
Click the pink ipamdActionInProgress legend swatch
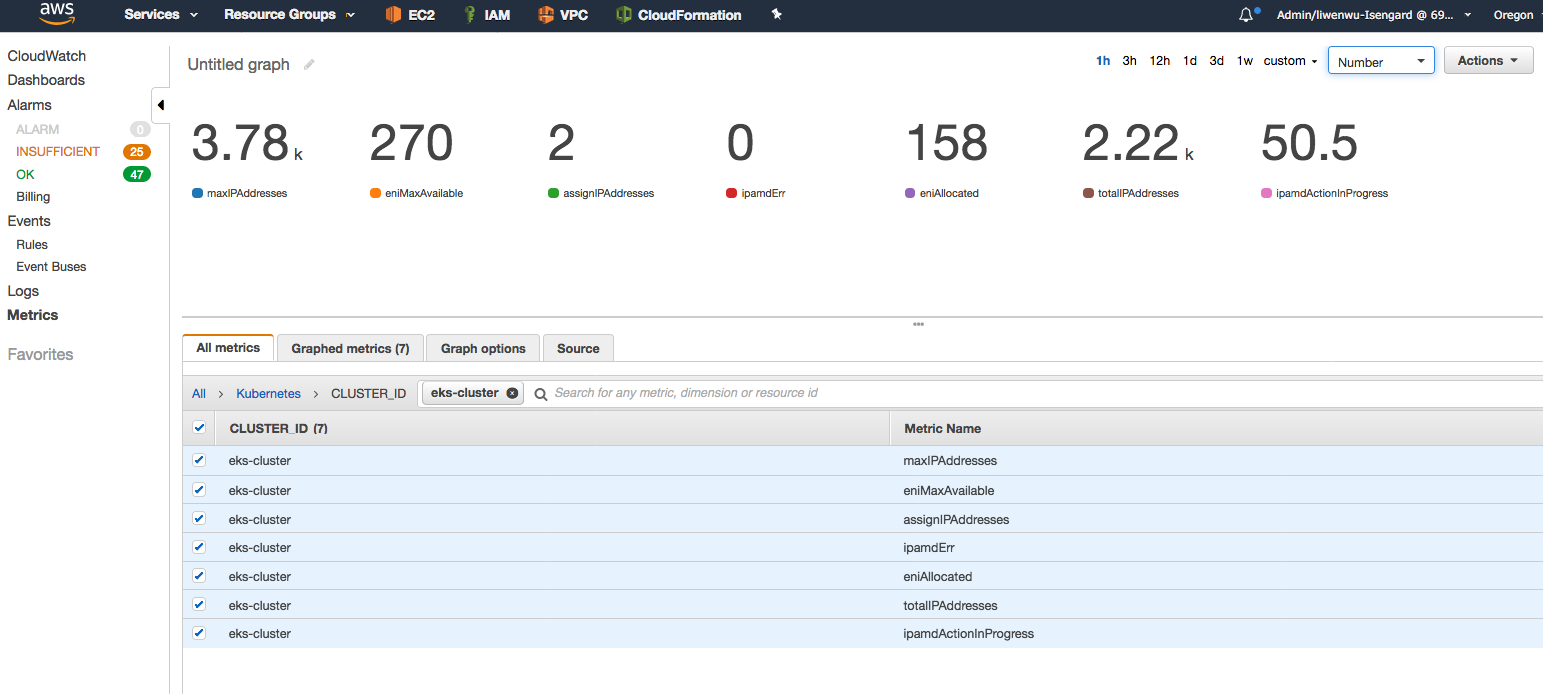[1267, 193]
